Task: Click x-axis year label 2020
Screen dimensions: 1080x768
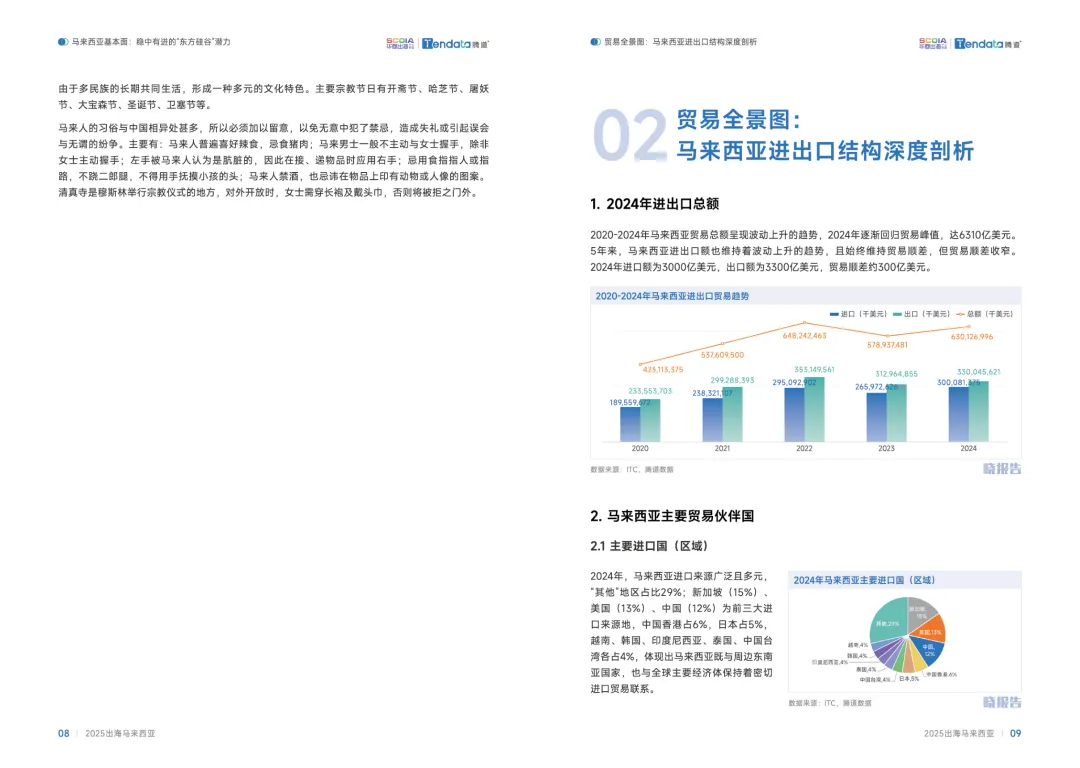Action: 640,448
